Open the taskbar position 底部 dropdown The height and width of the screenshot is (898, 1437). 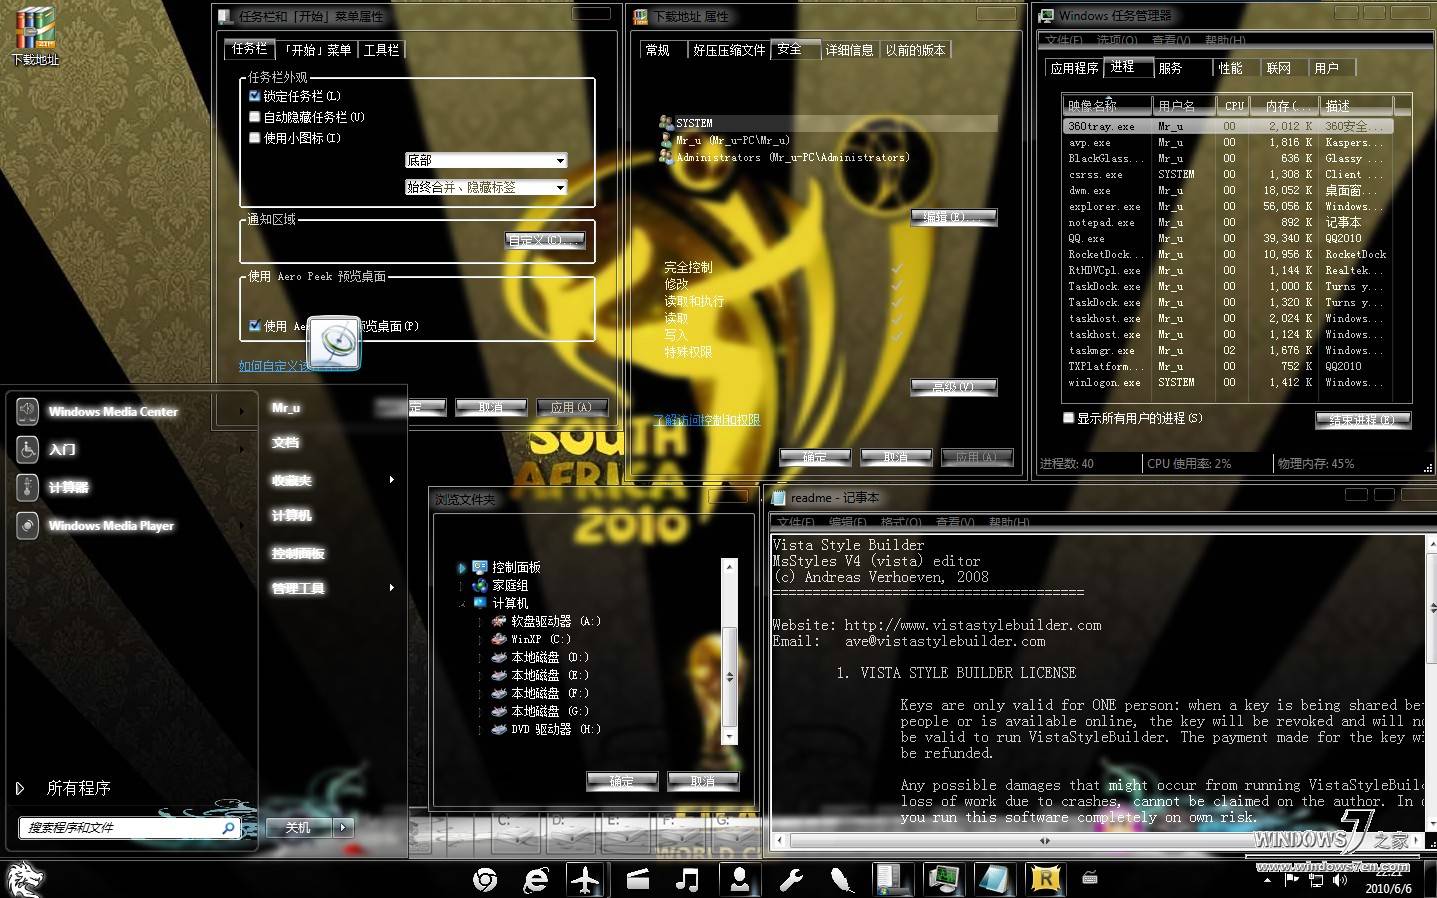(486, 160)
